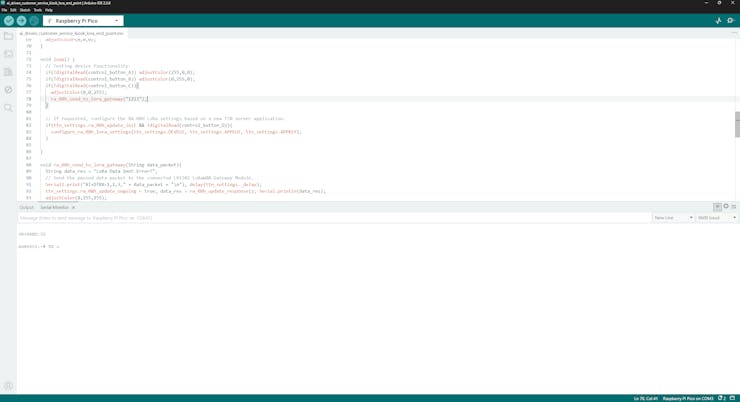Open the Raspberry Pi Pico board selector

83,21
